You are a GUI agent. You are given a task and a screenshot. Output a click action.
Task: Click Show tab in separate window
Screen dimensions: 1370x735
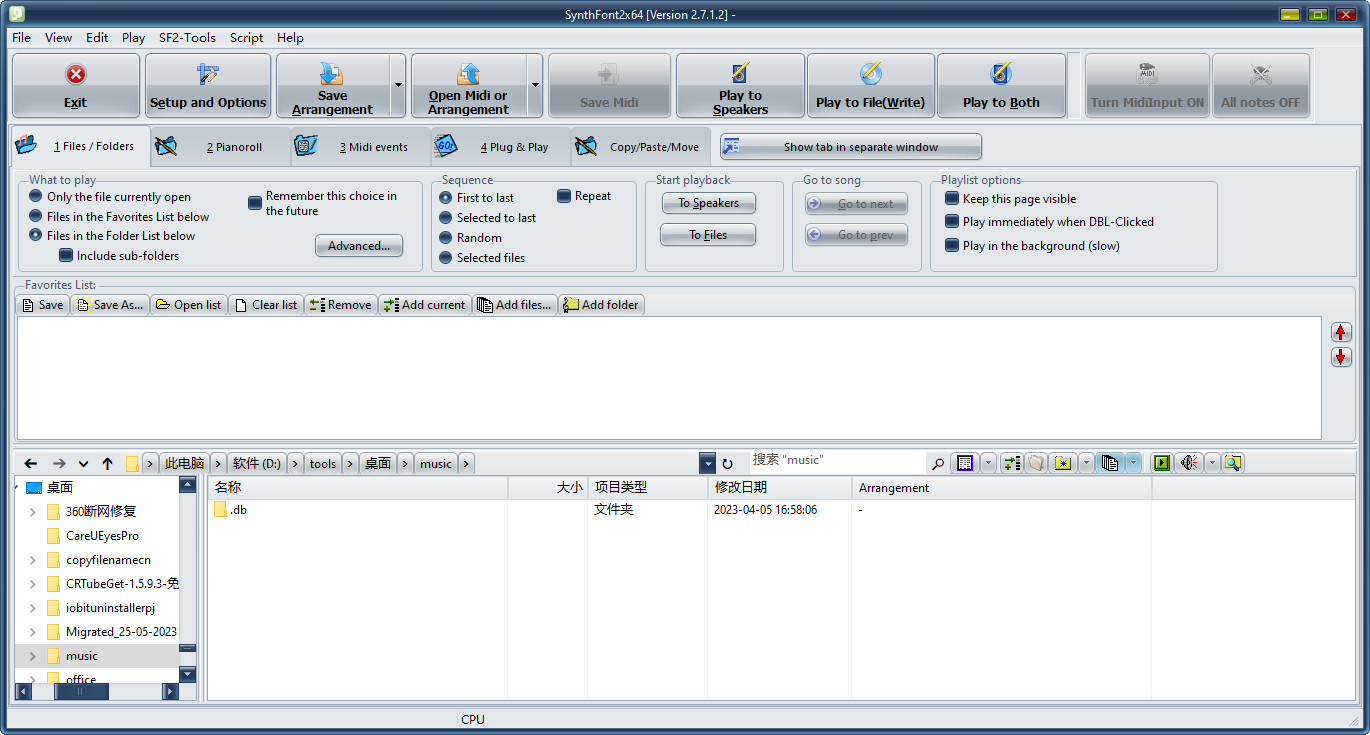[851, 147]
